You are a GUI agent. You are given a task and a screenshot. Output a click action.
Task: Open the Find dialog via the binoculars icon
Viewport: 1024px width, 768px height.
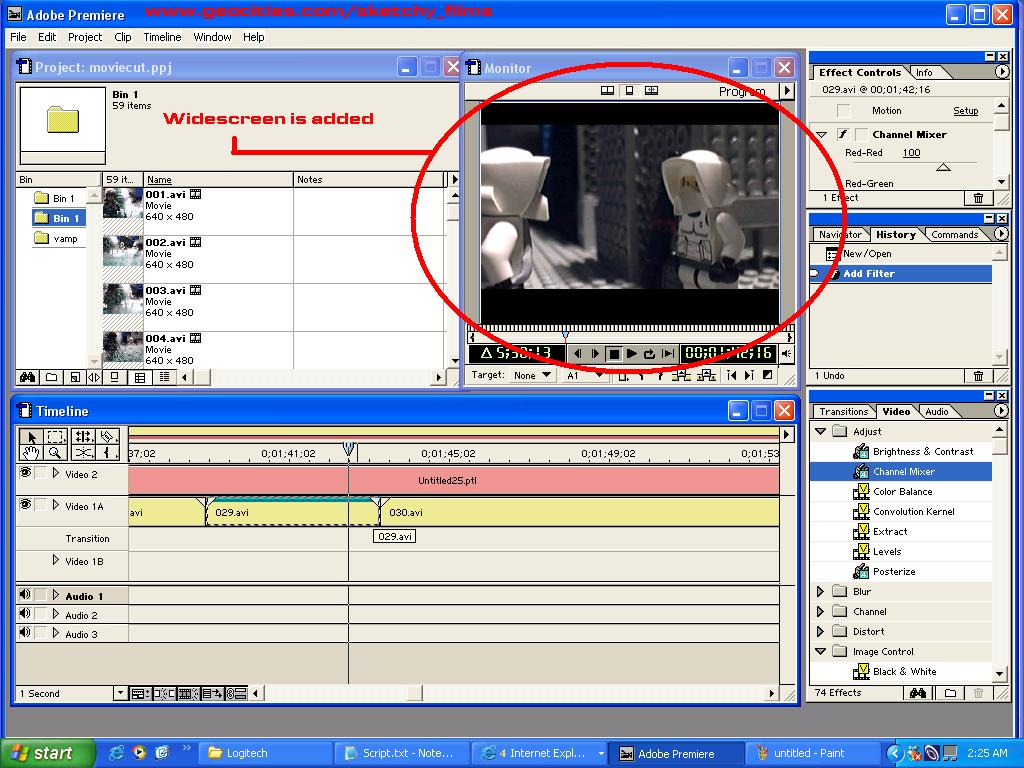coord(27,377)
